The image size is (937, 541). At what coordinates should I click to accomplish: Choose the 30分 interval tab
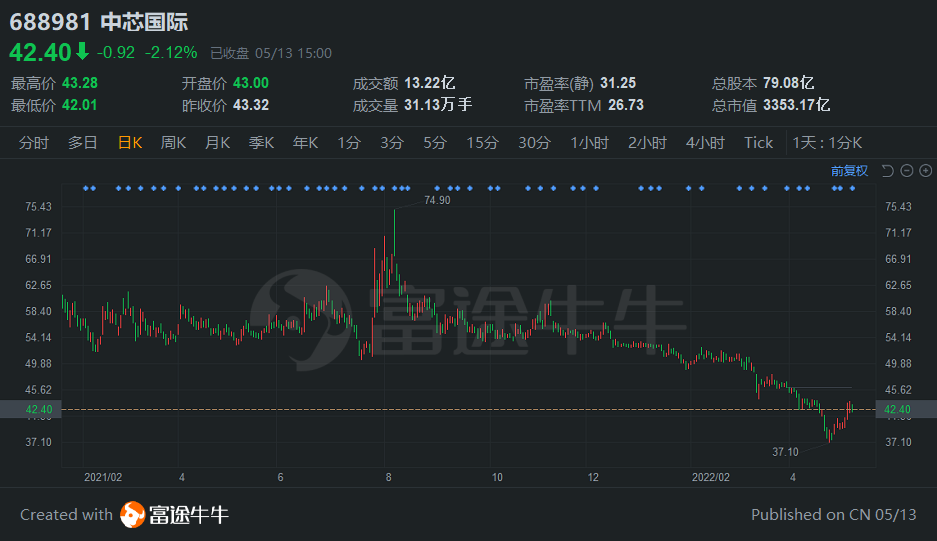534,143
